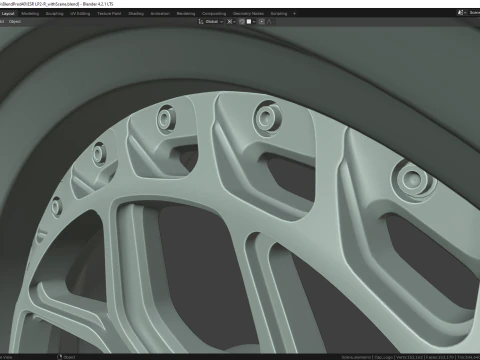The height and width of the screenshot is (360, 480).
Task: Switch to the Modeling workspace tab
Action: pyautogui.click(x=30, y=14)
